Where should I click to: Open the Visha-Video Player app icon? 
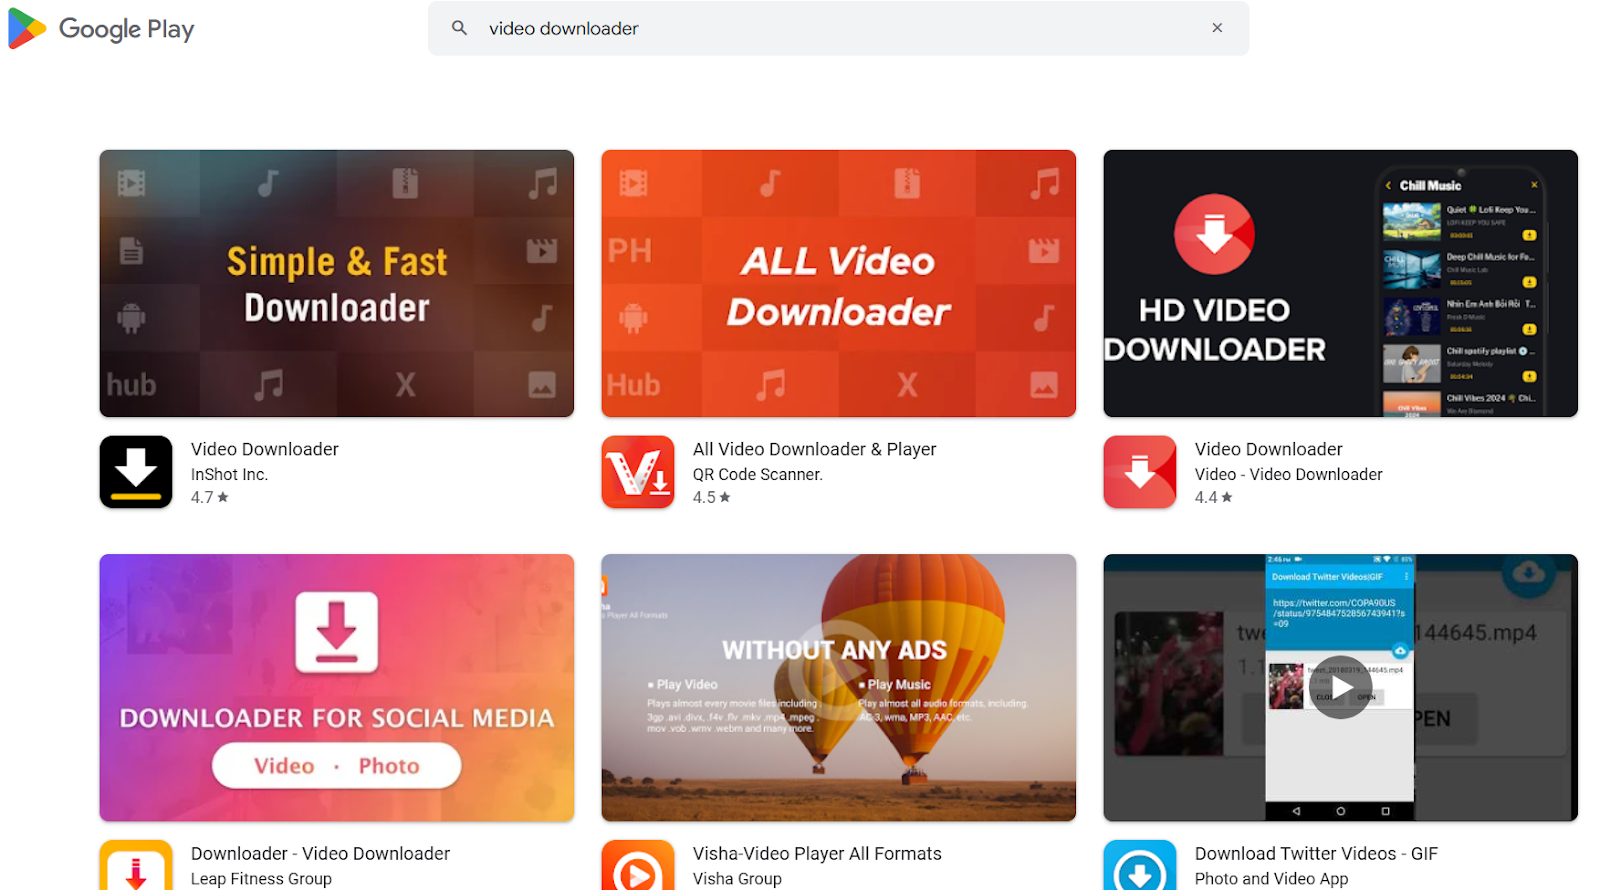pyautogui.click(x=638, y=865)
